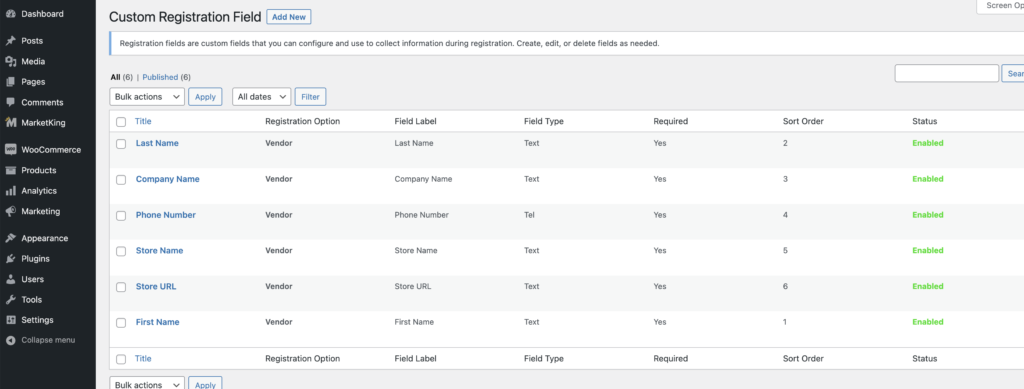Click the Tools wrench icon

(10, 300)
